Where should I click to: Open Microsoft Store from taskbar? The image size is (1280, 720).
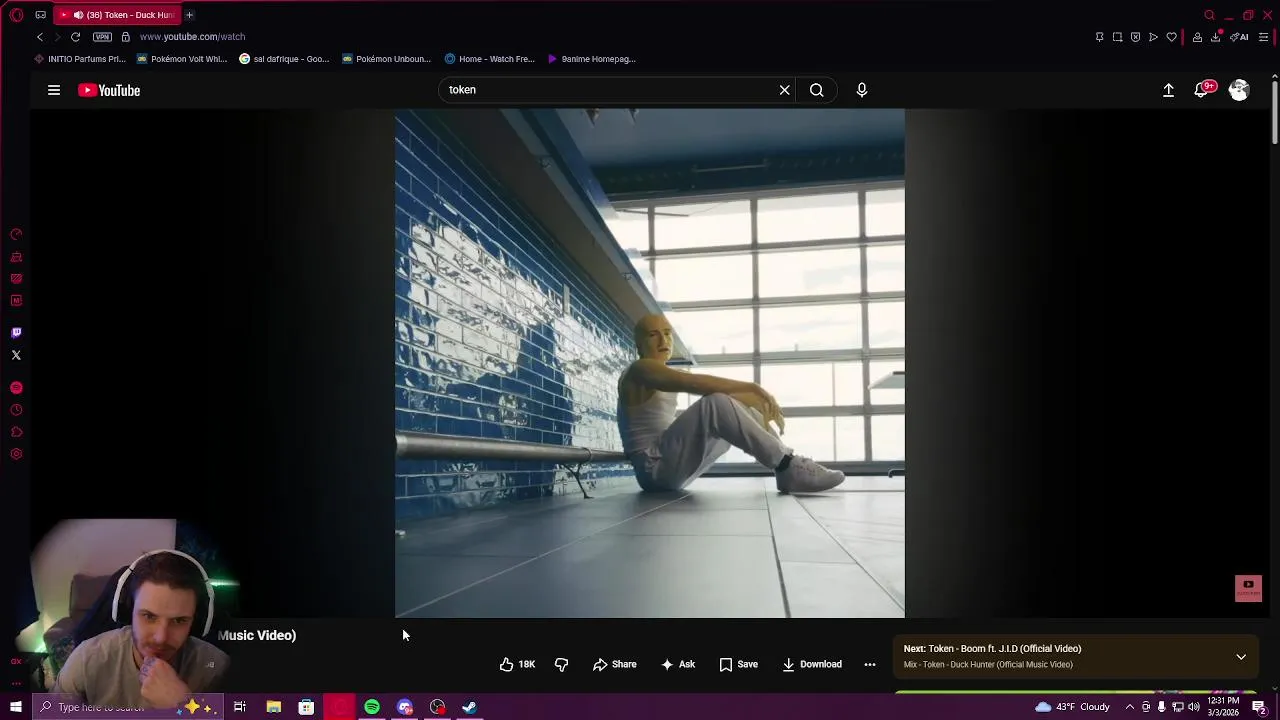tap(306, 707)
